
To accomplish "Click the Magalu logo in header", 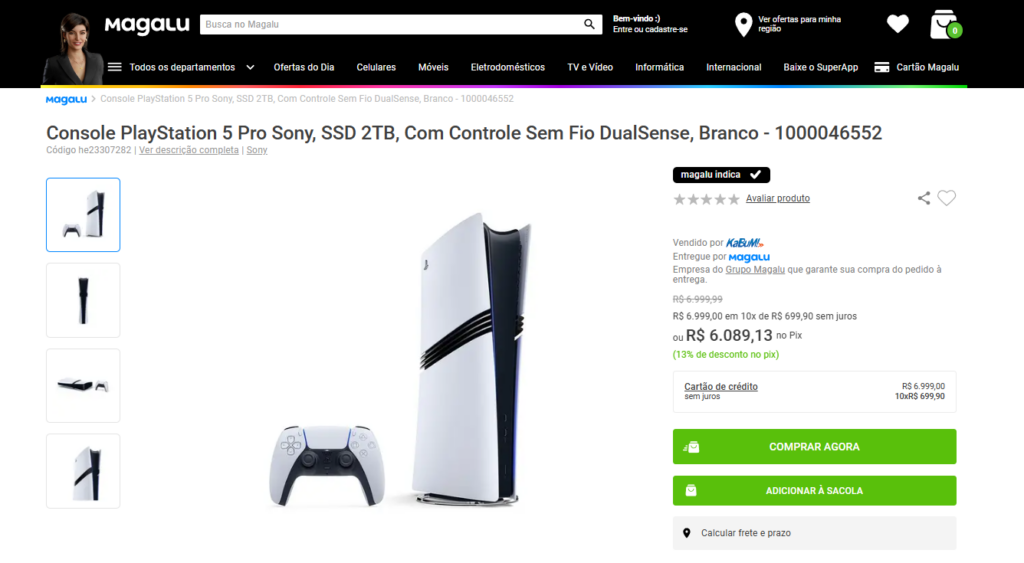I will point(147,24).
